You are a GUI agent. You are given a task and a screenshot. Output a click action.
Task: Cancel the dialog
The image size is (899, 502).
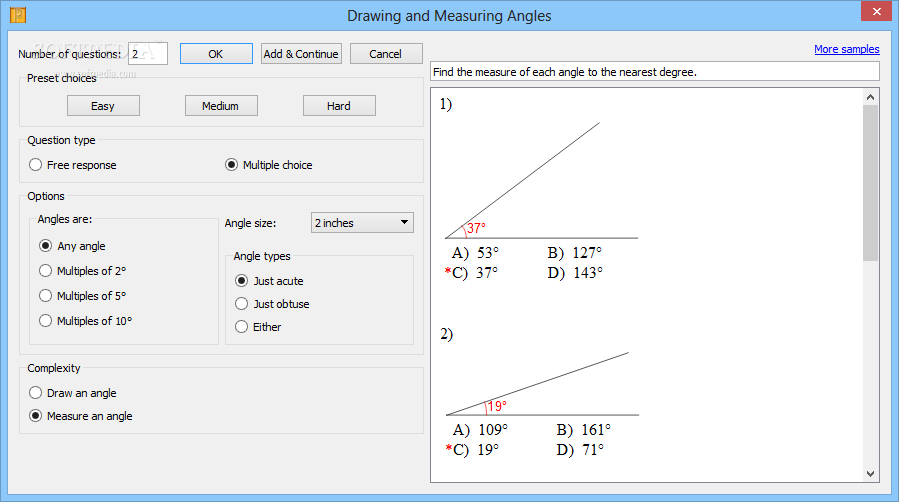click(385, 54)
